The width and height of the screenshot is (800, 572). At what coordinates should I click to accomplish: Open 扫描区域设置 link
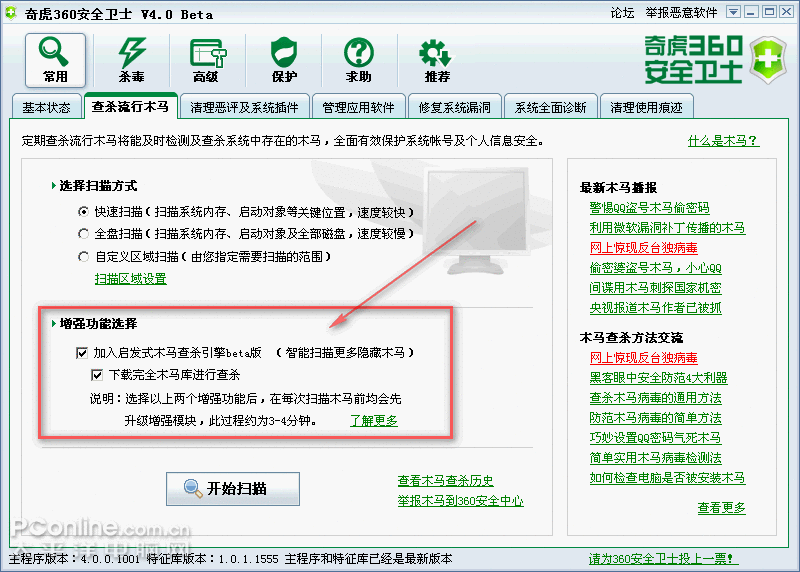131,279
